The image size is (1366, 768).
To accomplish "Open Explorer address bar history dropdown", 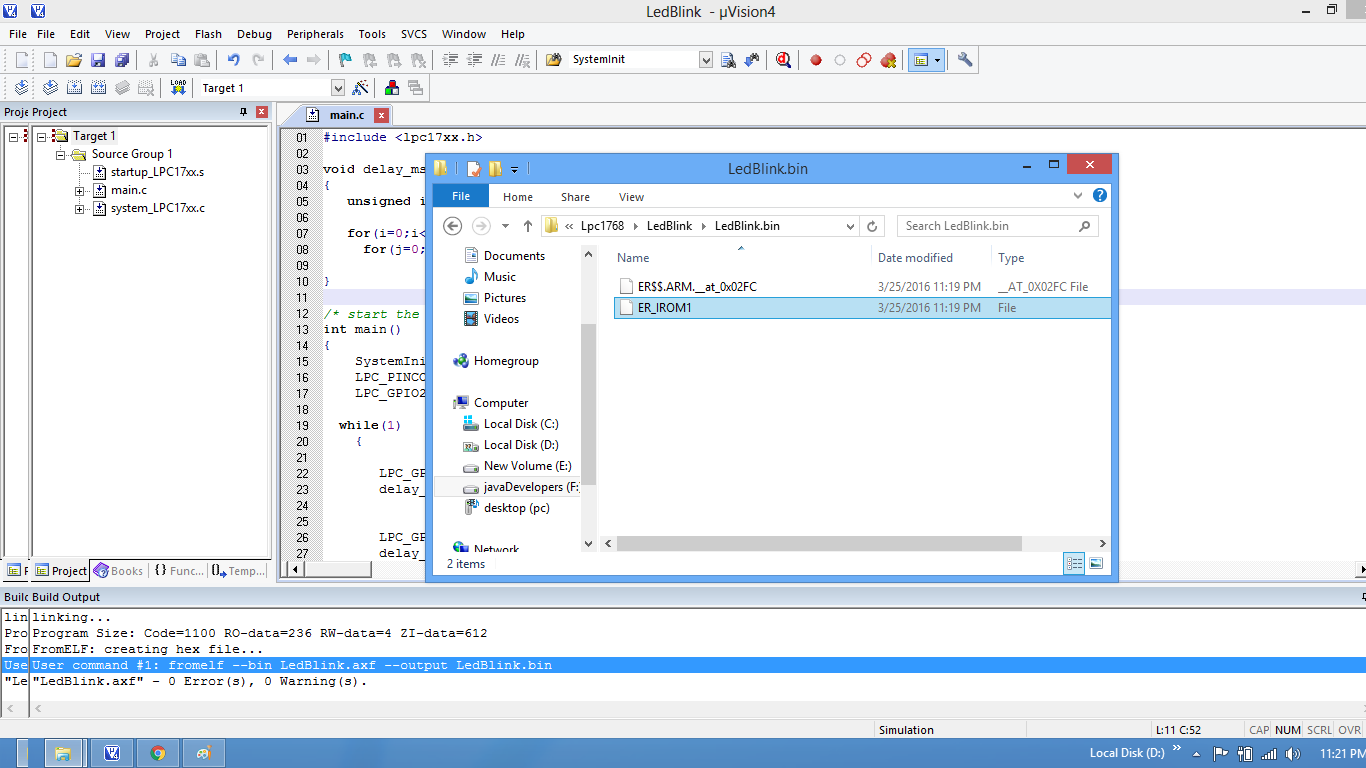I will click(850, 226).
